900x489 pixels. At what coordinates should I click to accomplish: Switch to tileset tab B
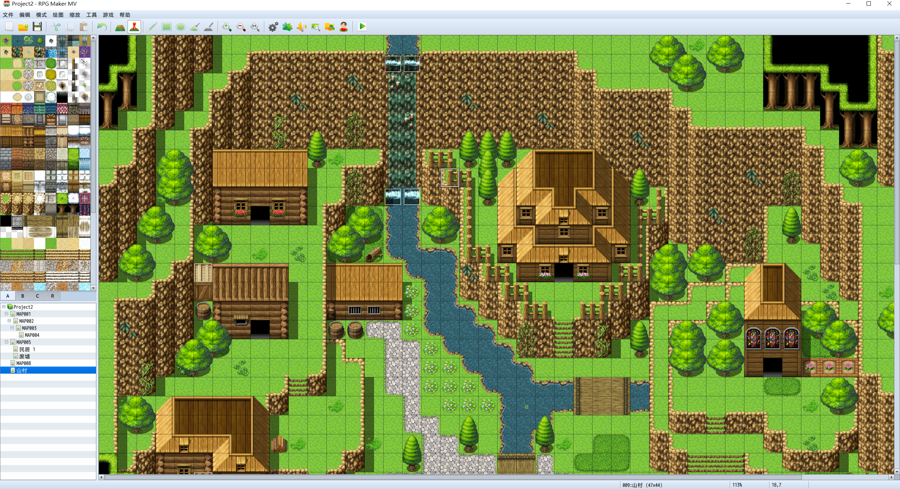pos(22,296)
